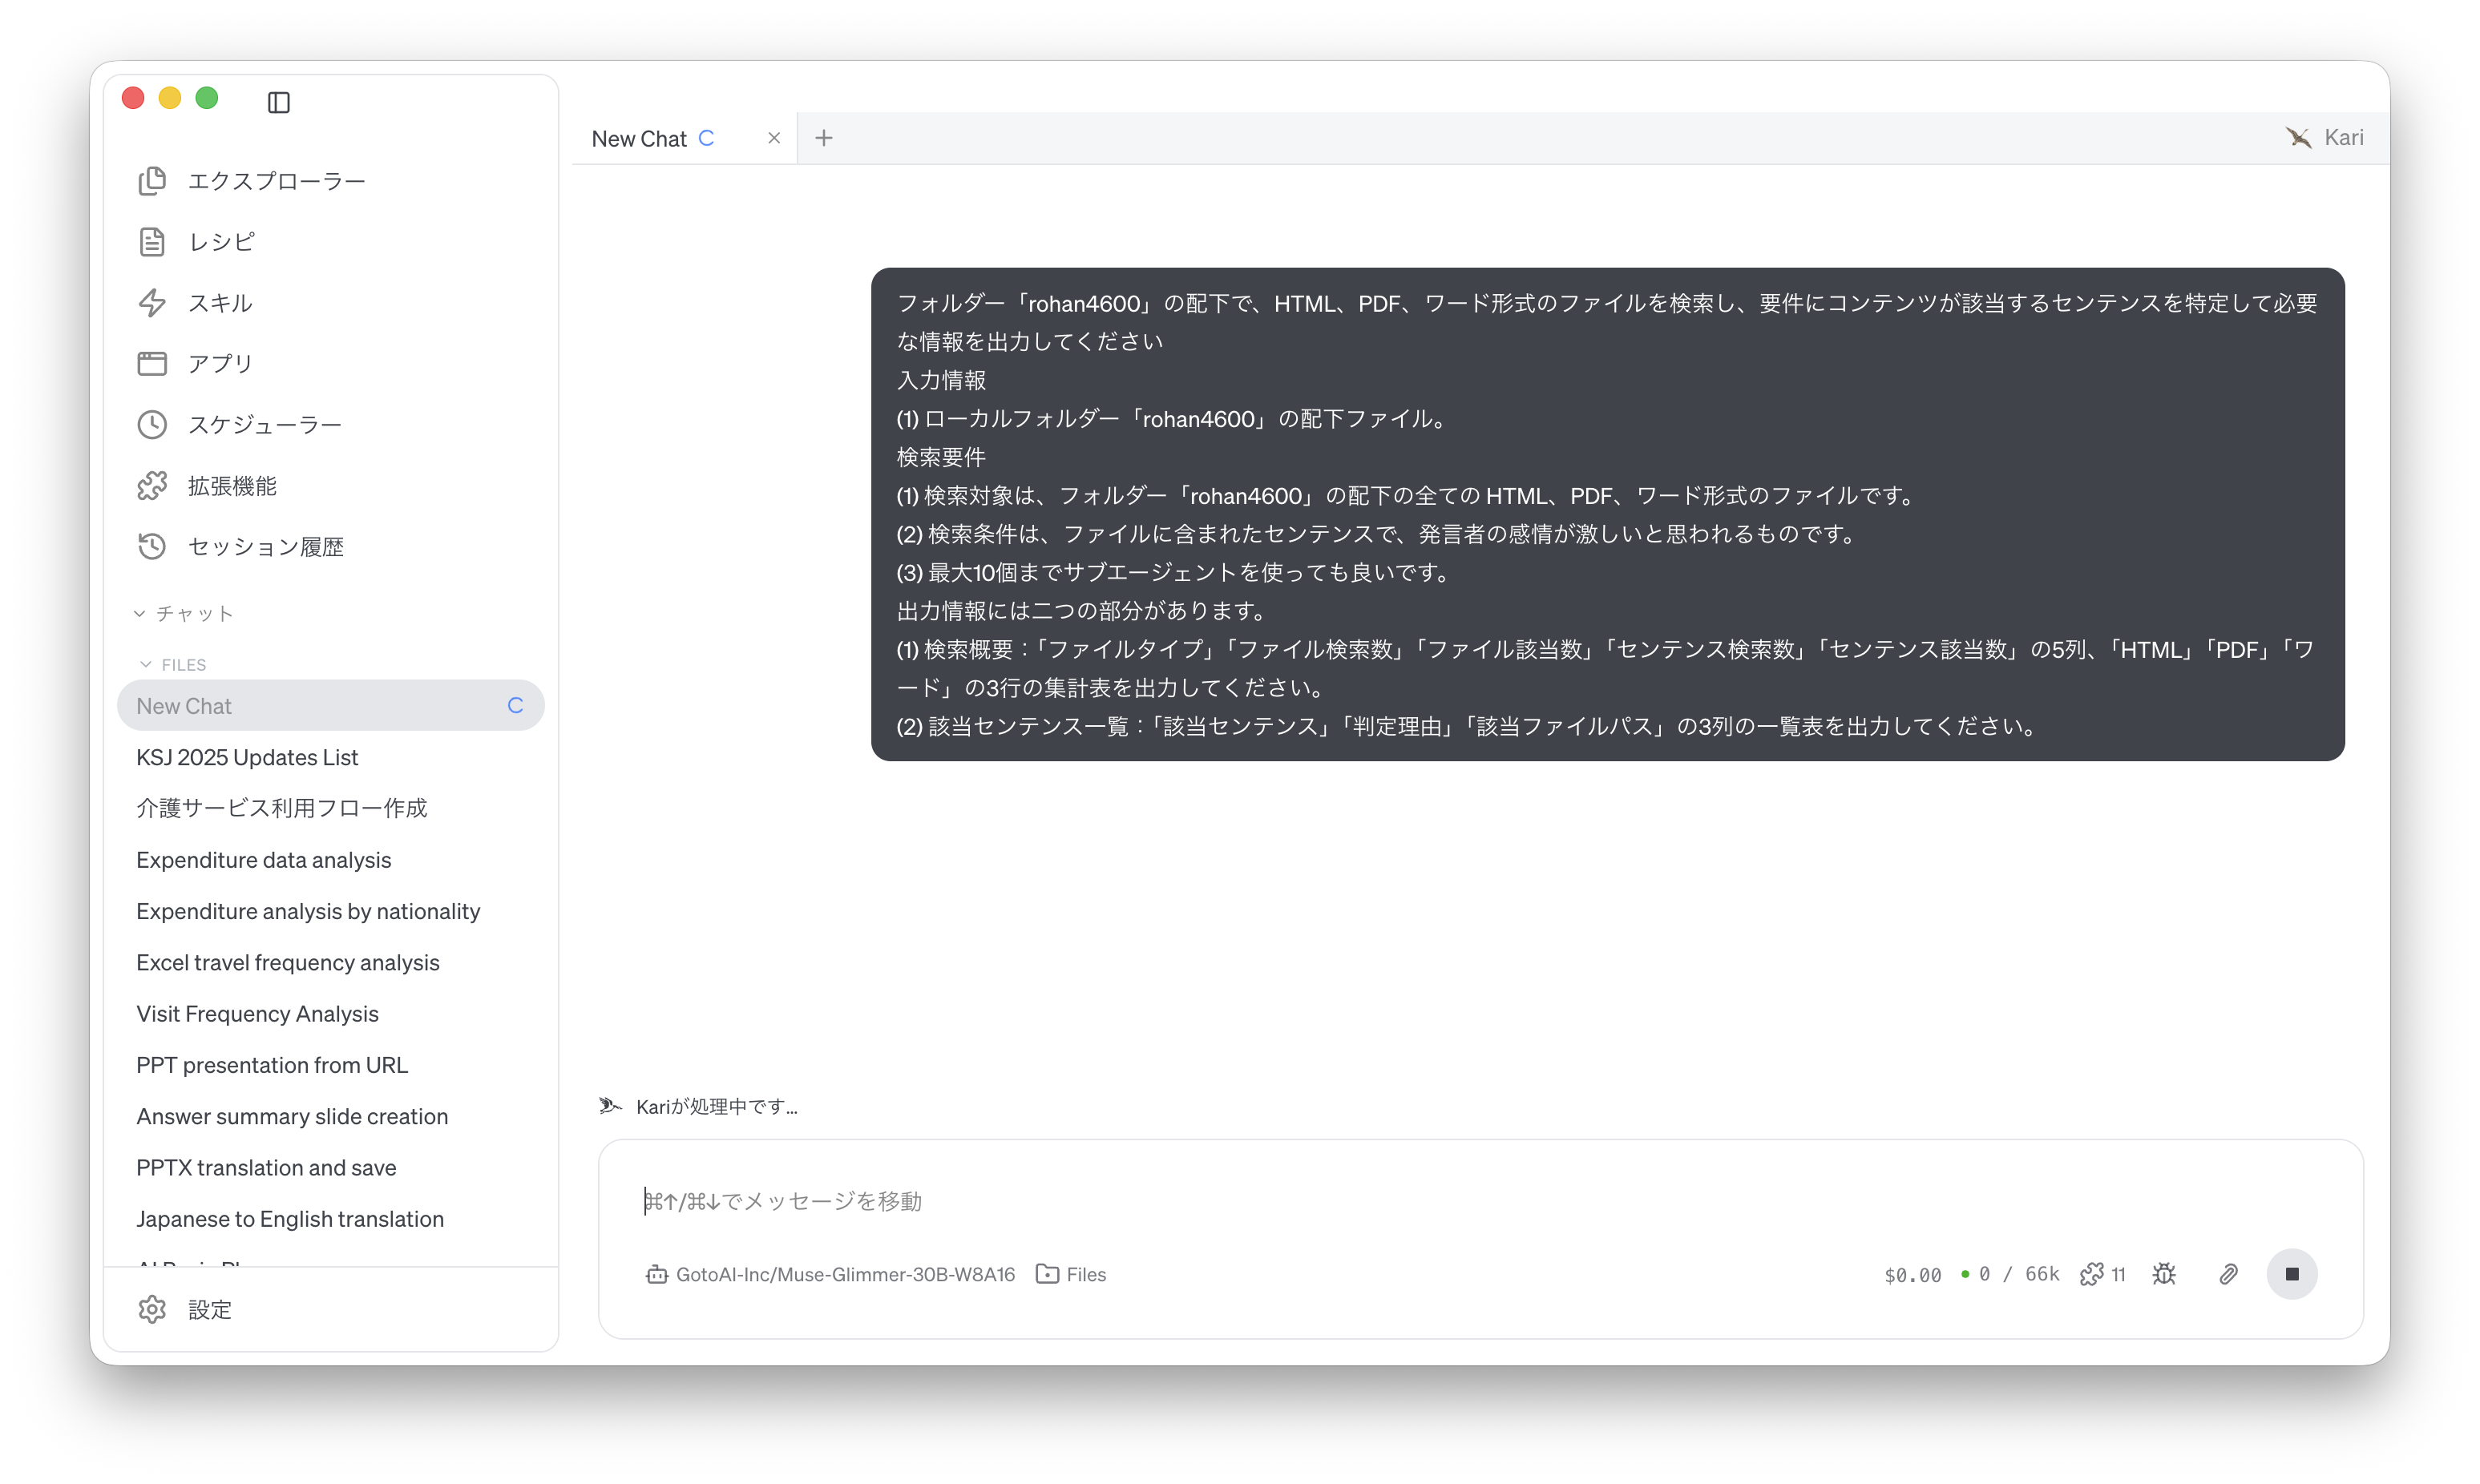The image size is (2480, 1484).
Task: Open the Files folder selector
Action: click(1071, 1274)
